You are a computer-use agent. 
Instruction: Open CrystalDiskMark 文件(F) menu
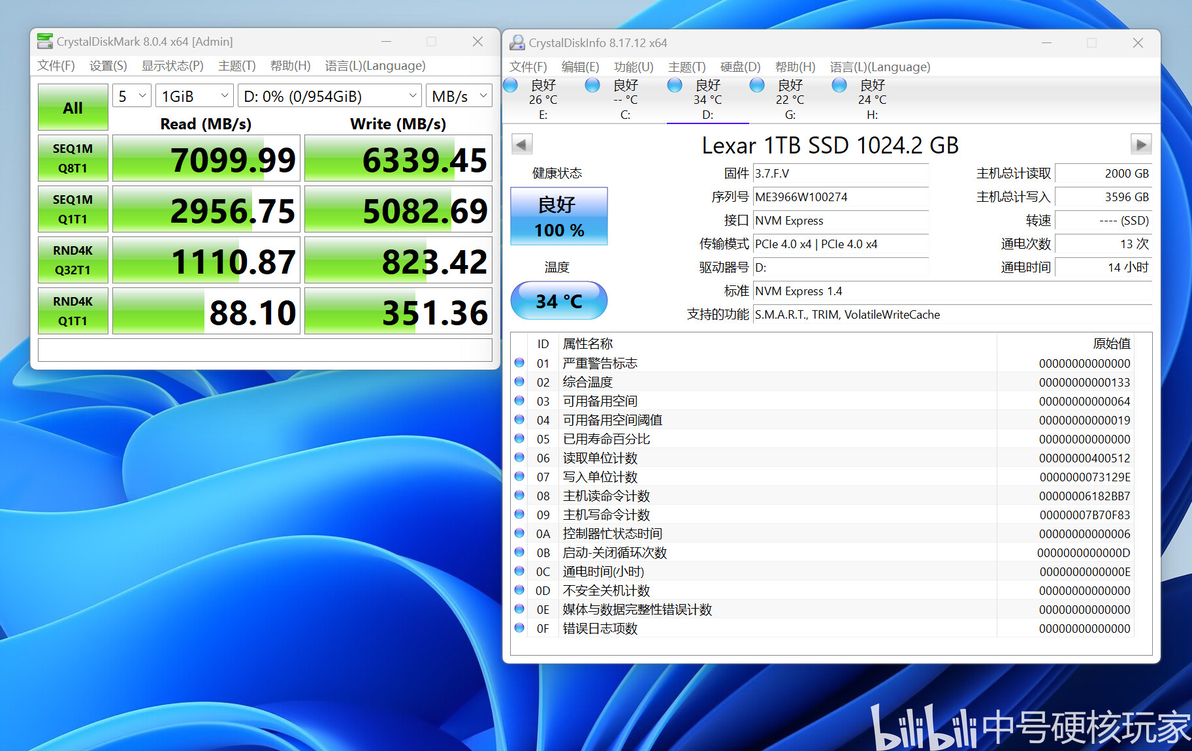56,65
